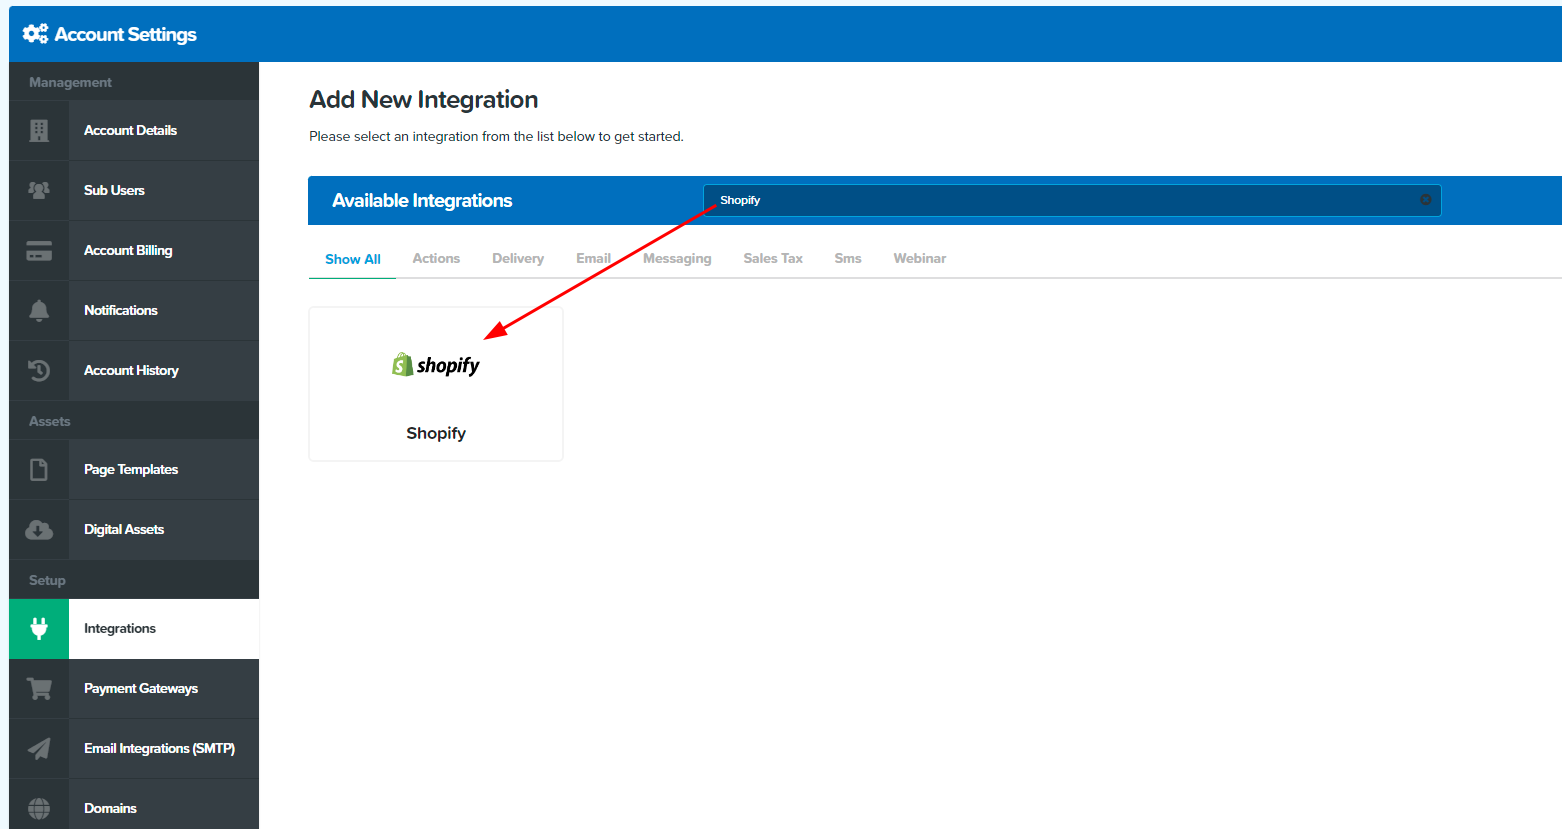
Task: Click the Email Integrations paper plane icon
Action: coord(39,748)
